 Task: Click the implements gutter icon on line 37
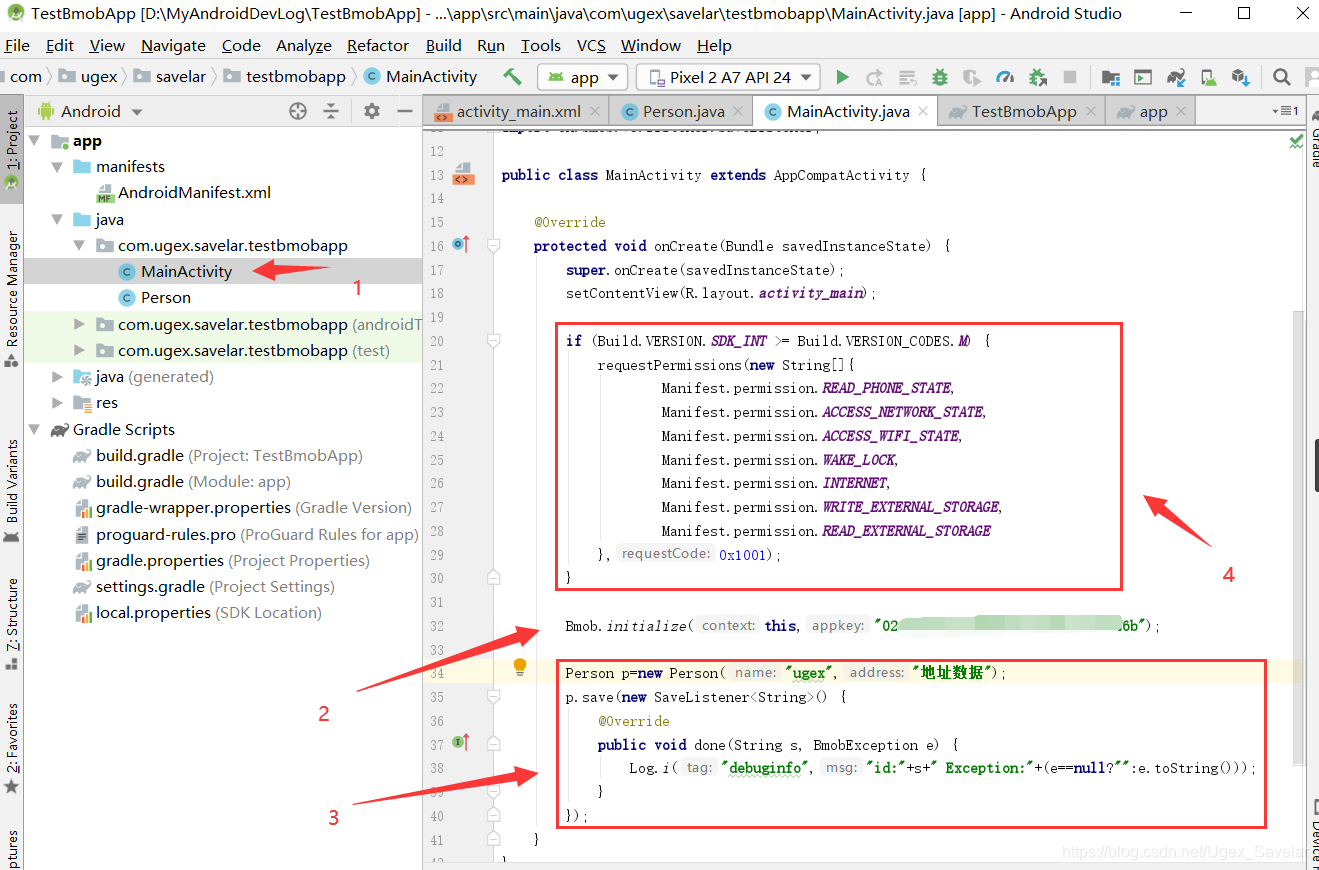click(462, 743)
